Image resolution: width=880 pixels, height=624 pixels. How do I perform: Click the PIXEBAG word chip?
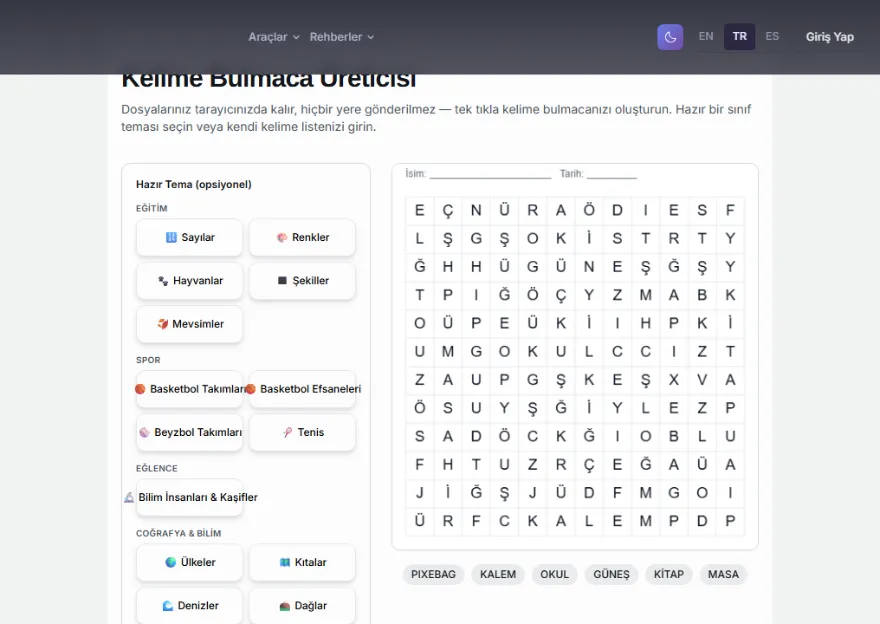433,575
